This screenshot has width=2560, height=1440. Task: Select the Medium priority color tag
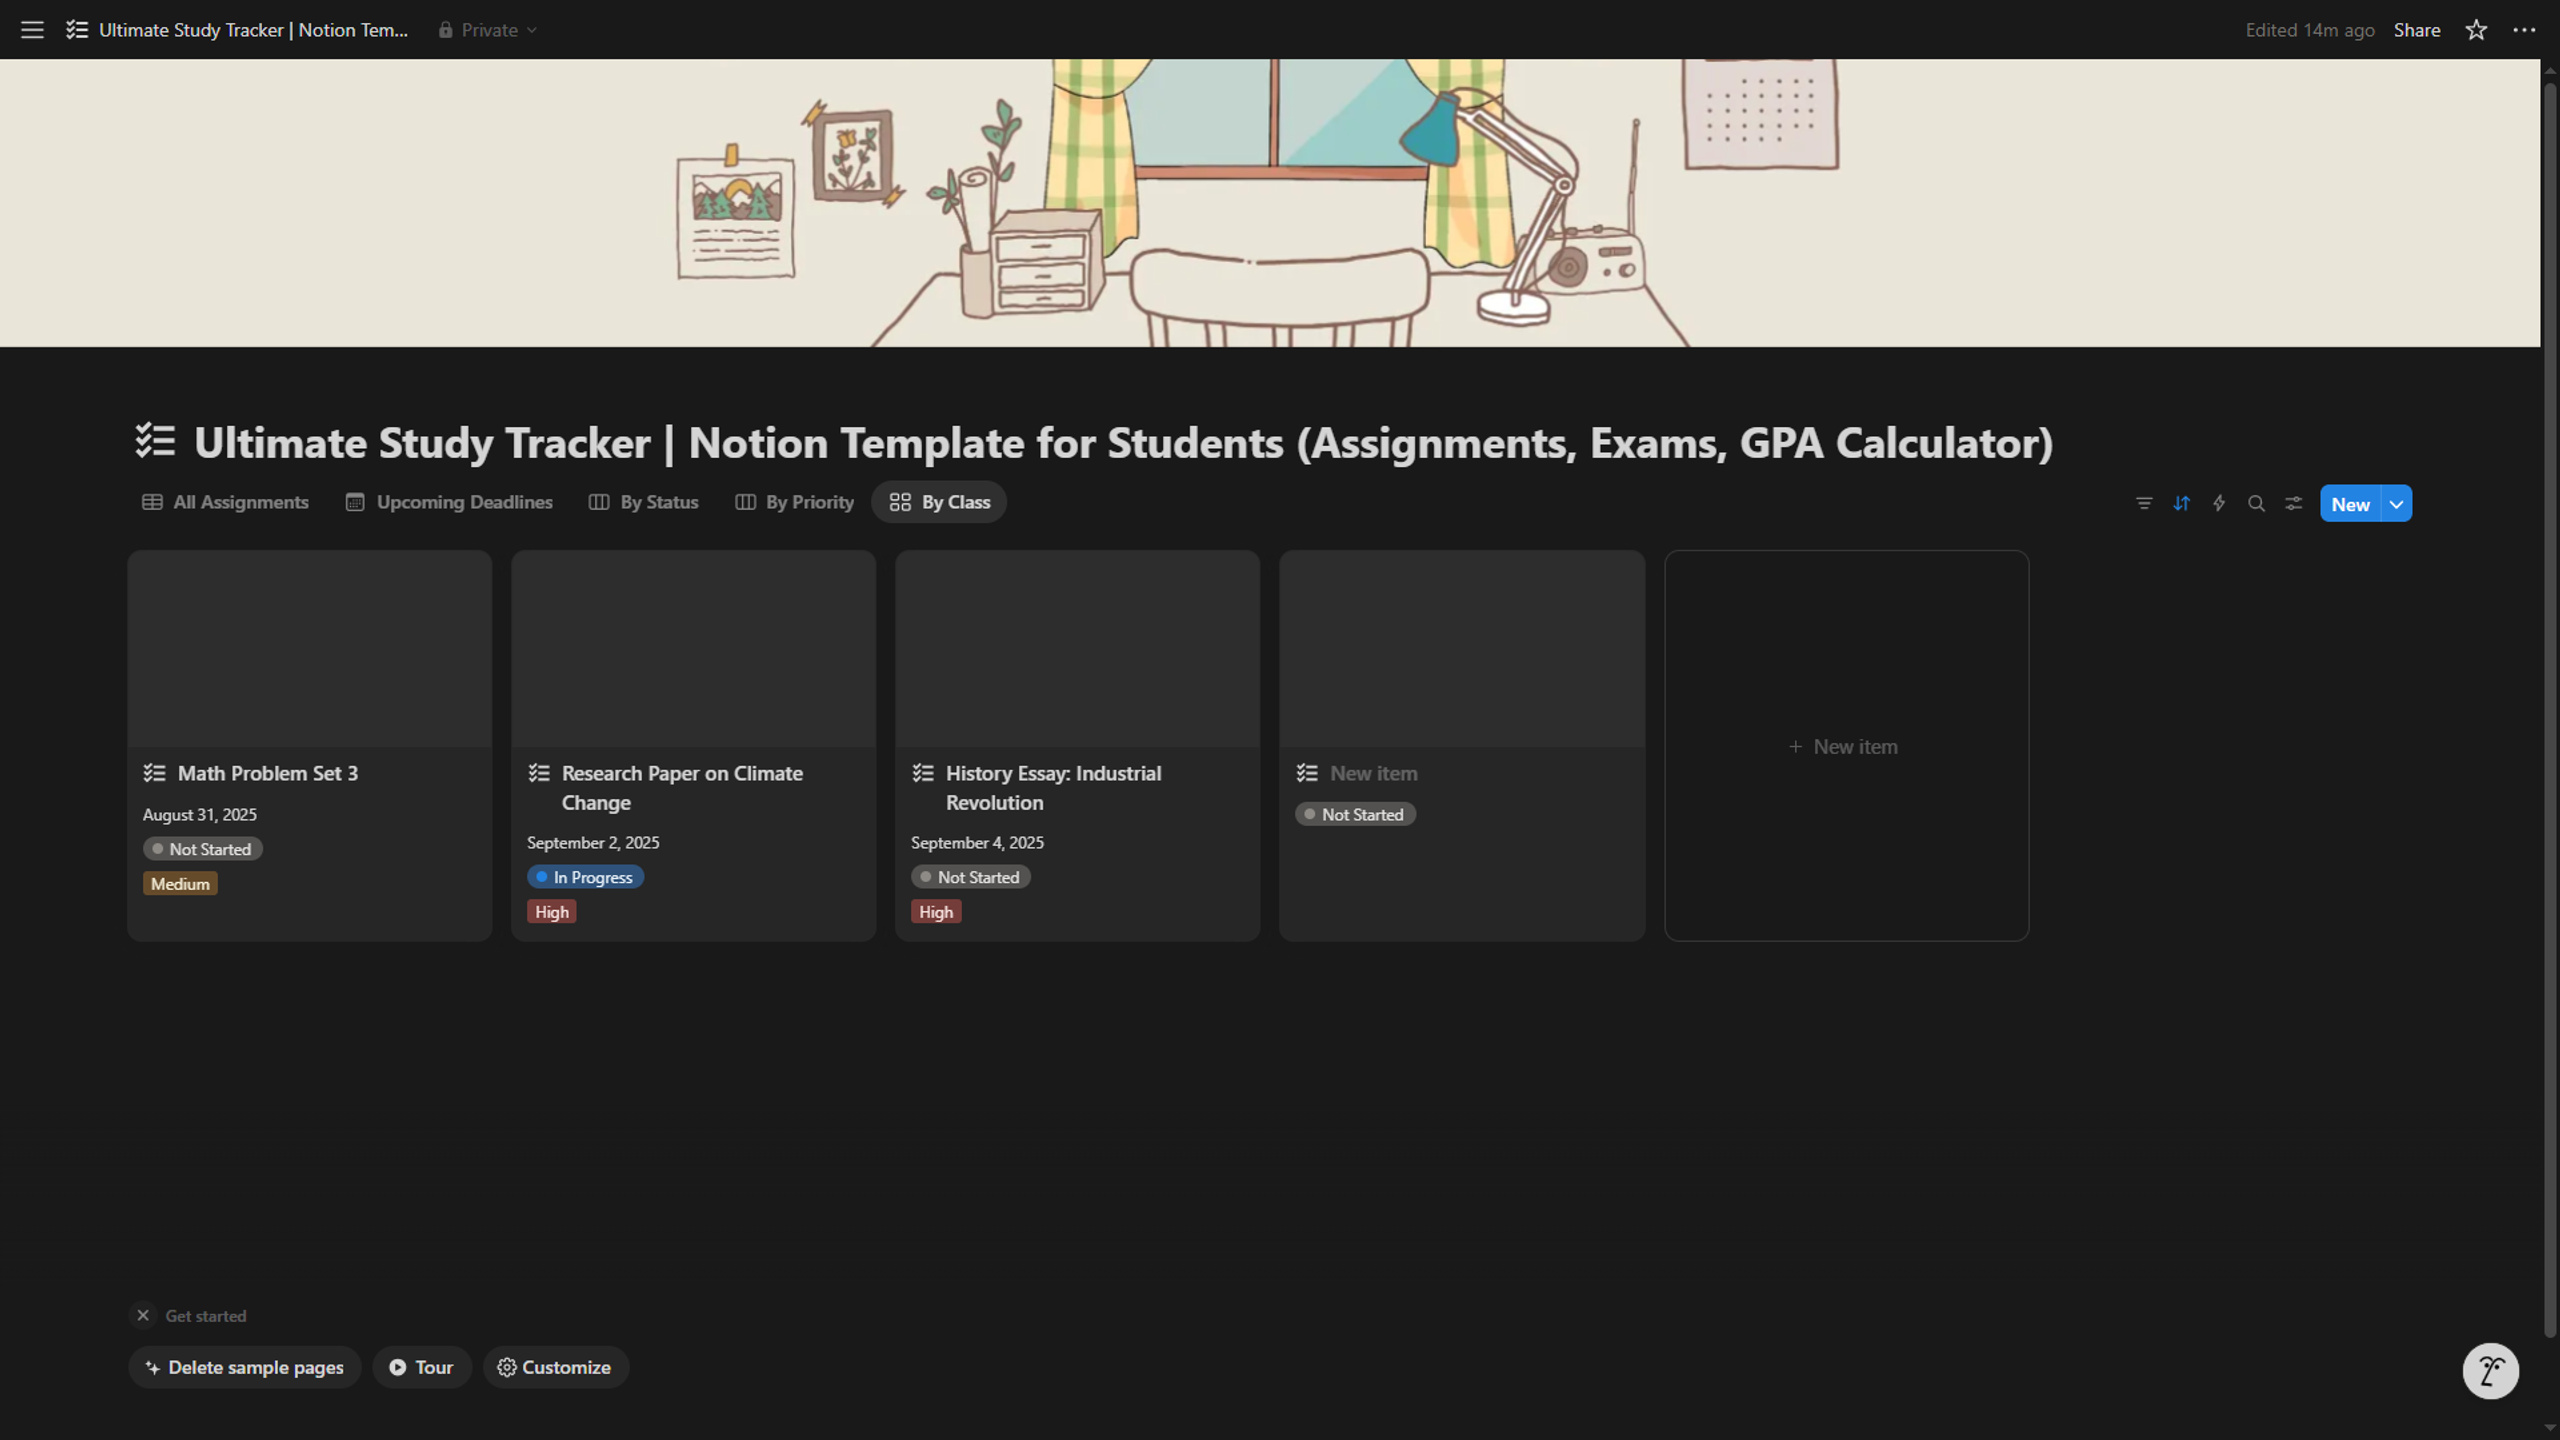tap(180, 884)
